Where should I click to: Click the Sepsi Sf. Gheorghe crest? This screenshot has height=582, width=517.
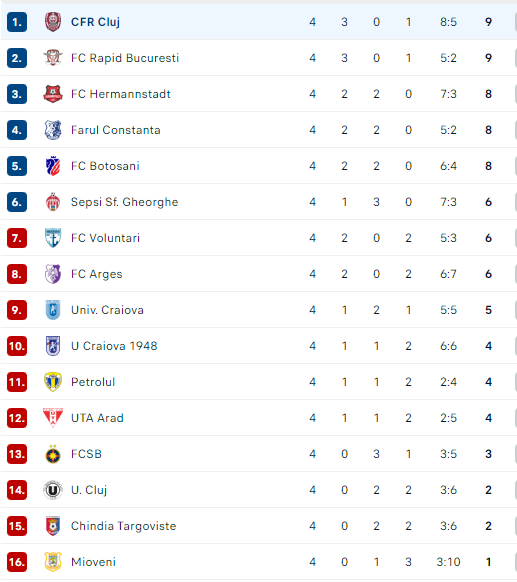point(53,202)
